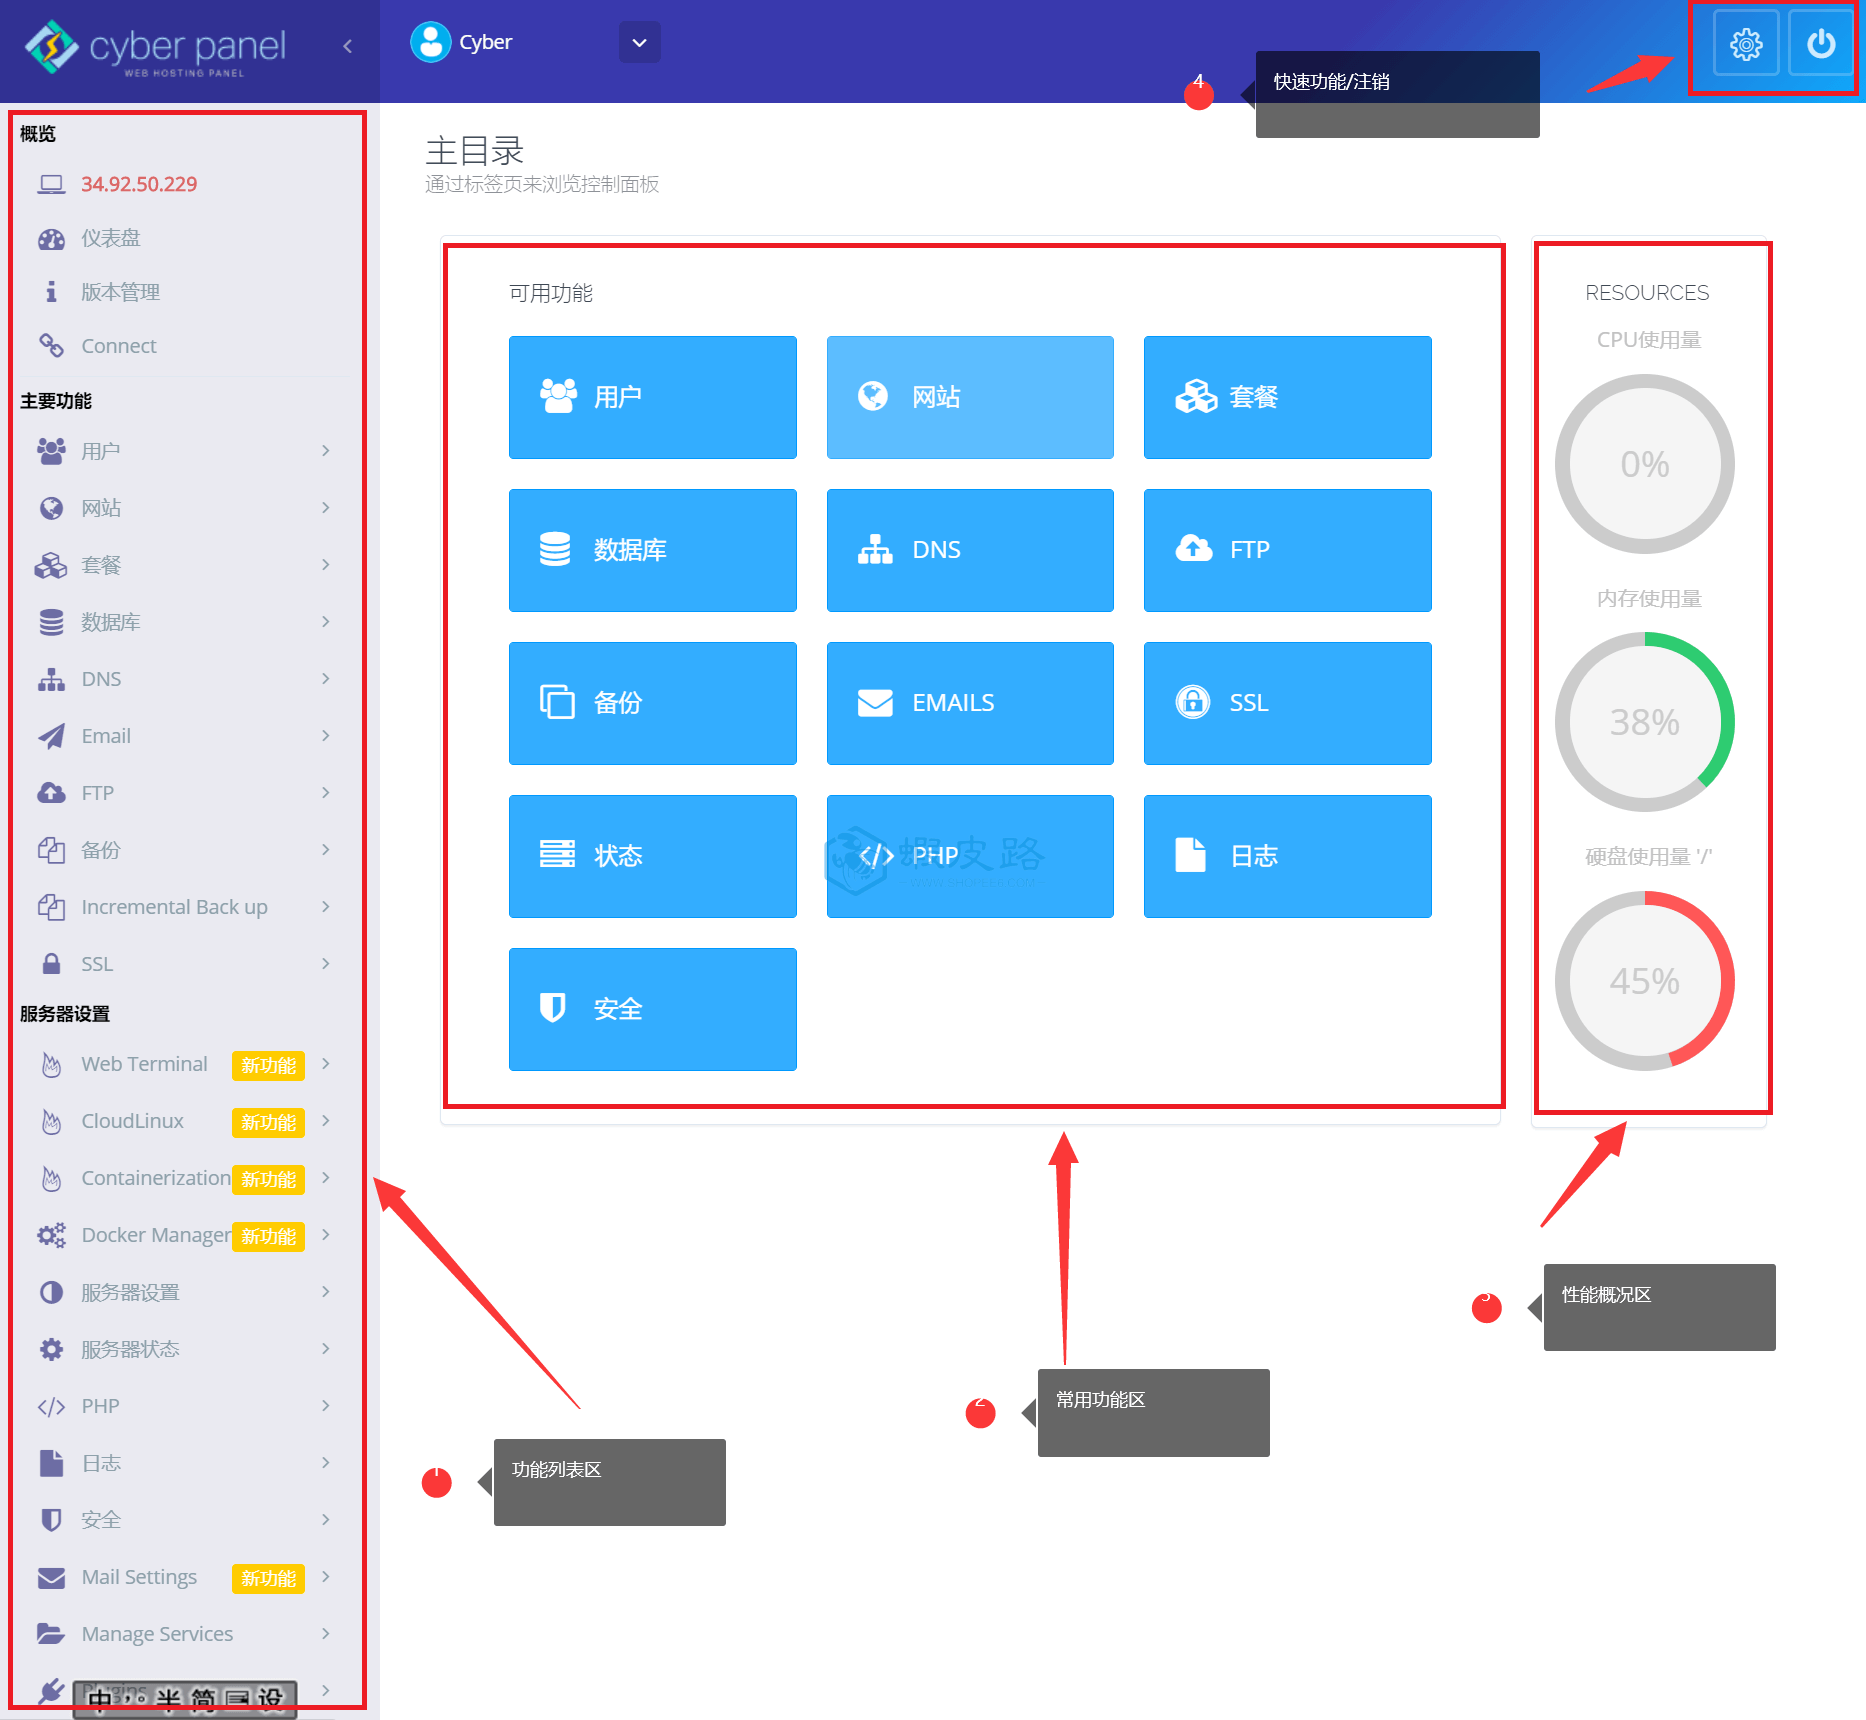This screenshot has width=1866, height=1720.
Task: Select the 主要功能 sidebar section header
Action: 56,401
